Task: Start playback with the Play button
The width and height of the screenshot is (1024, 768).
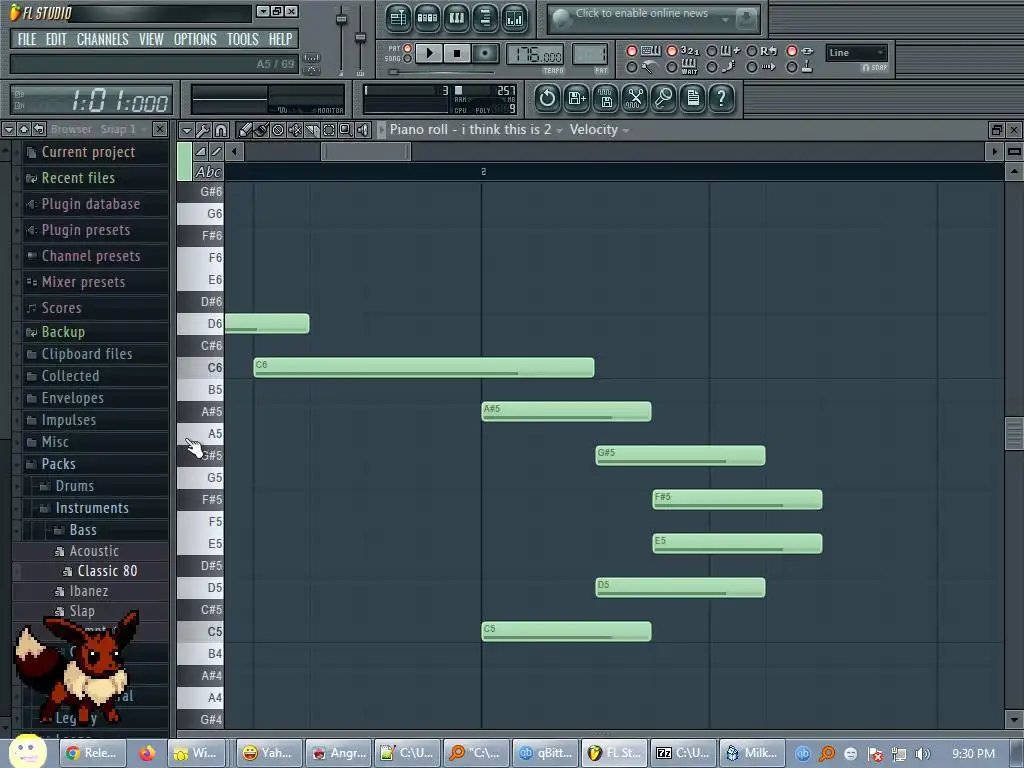Action: click(428, 54)
